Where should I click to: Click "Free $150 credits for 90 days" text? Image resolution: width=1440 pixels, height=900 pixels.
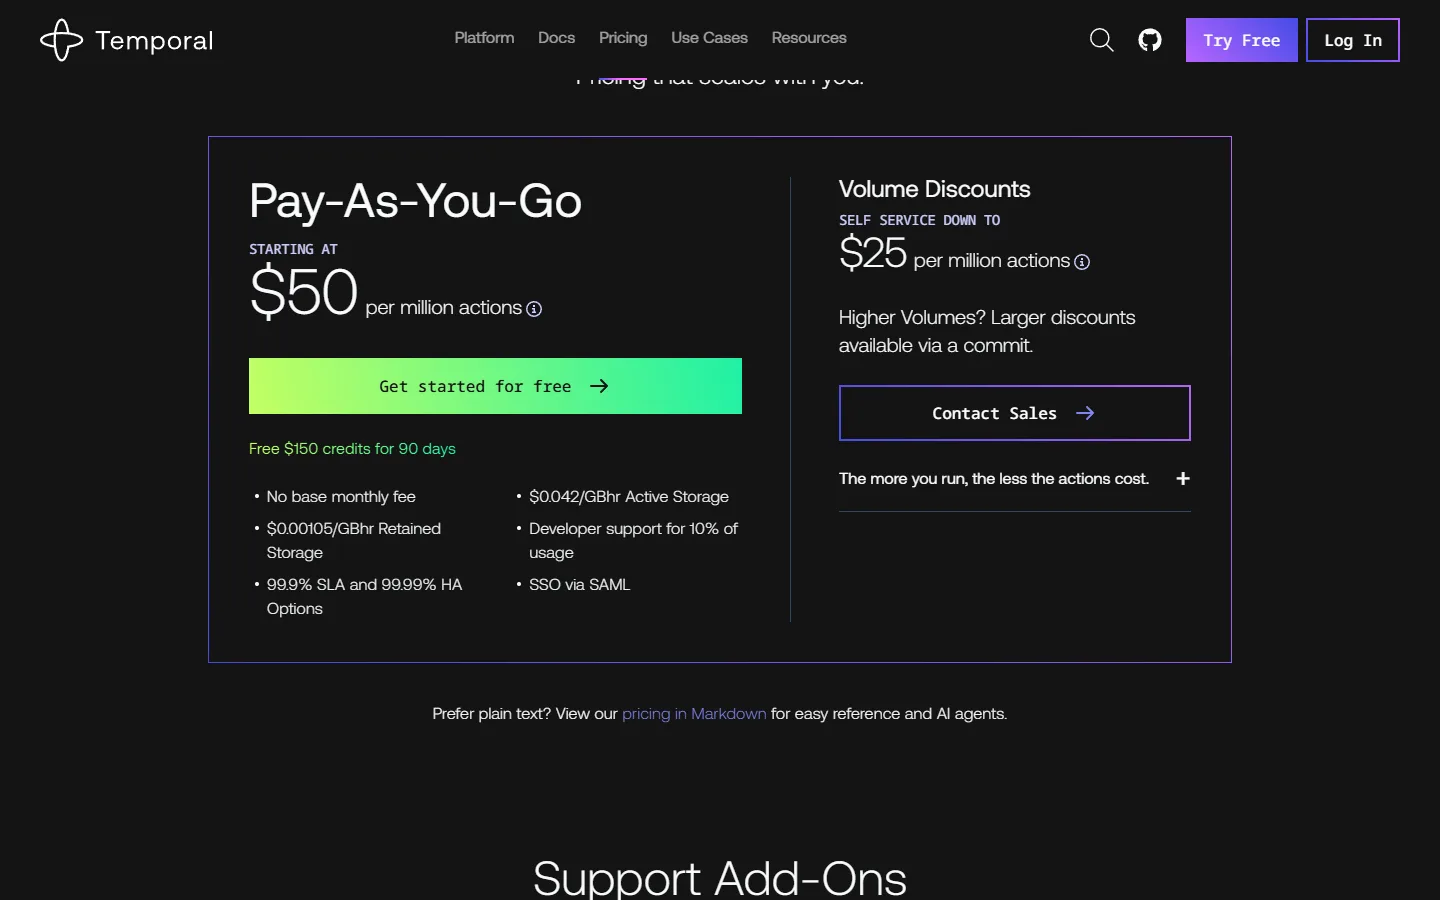pos(352,449)
